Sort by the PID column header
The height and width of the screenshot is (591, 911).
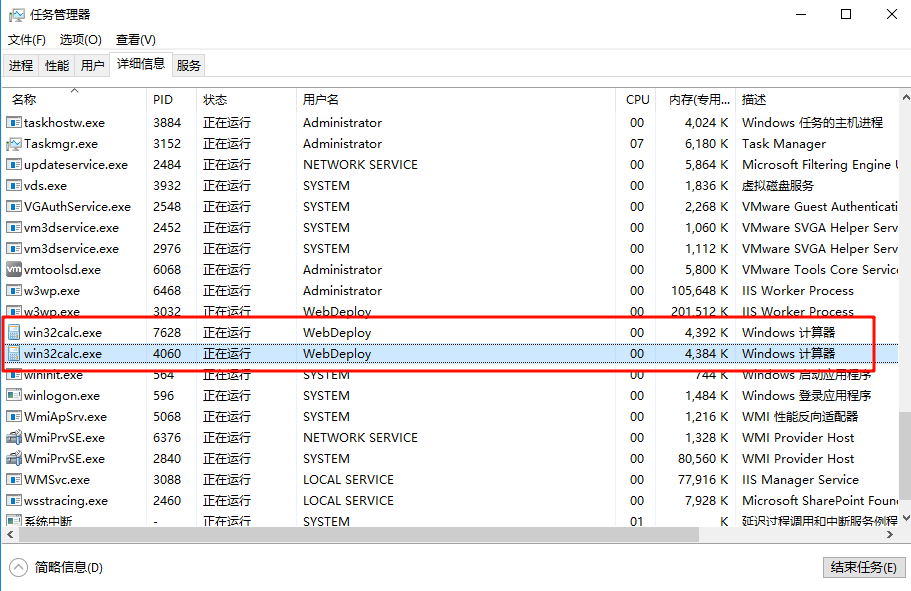[x=163, y=100]
